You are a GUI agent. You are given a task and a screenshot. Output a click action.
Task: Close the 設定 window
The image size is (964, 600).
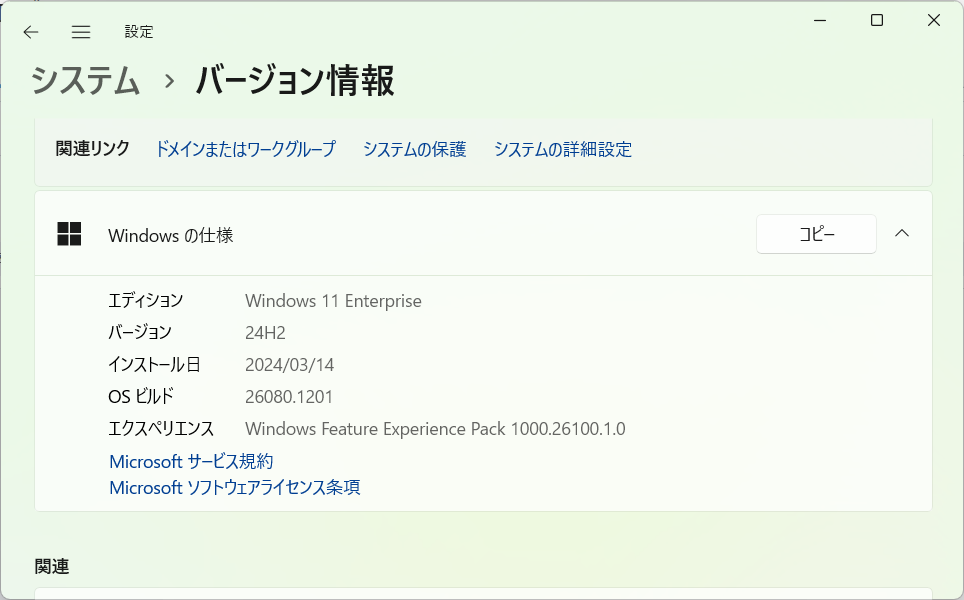tap(933, 19)
